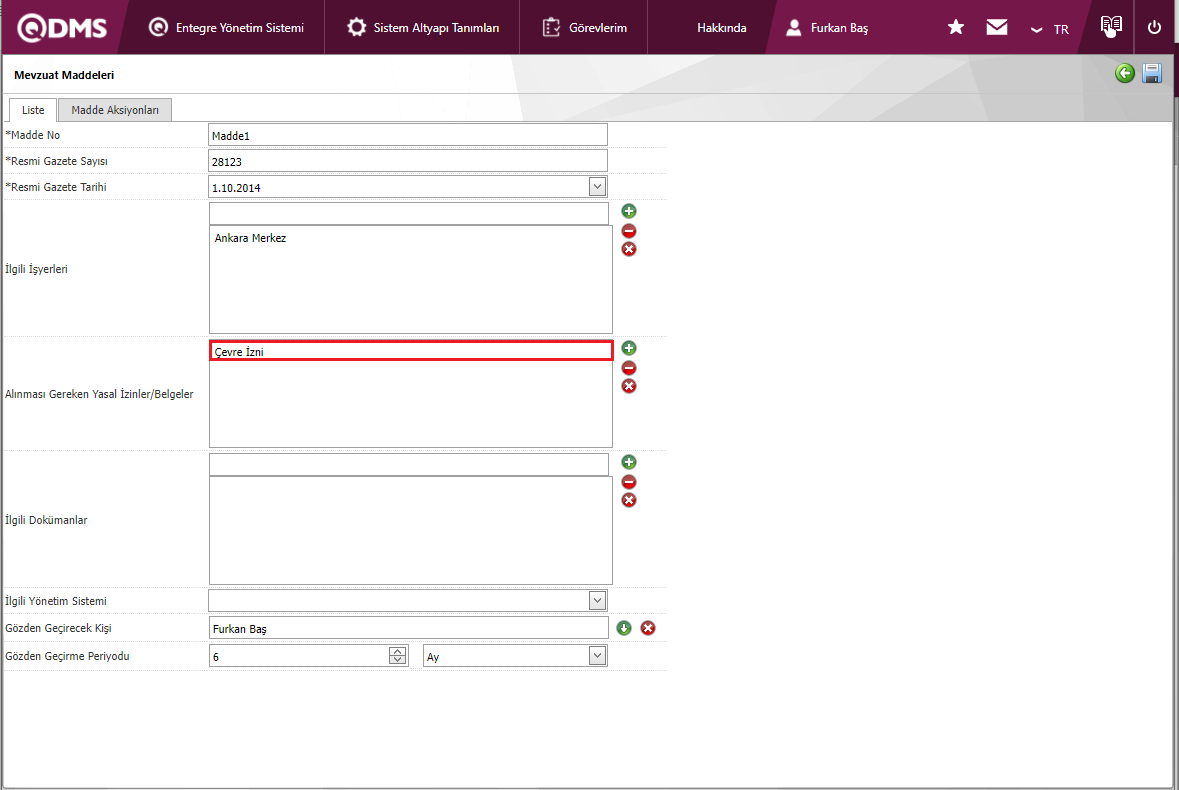
Task: Add item to İlgili İşyerleri
Action: (629, 211)
